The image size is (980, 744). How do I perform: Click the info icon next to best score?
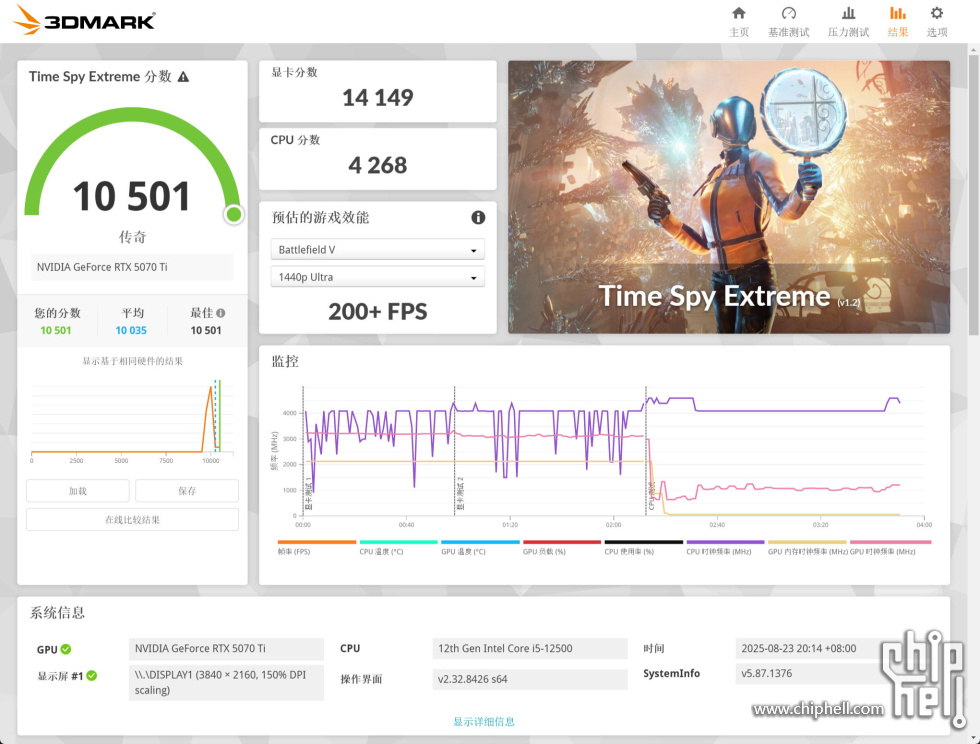221,313
